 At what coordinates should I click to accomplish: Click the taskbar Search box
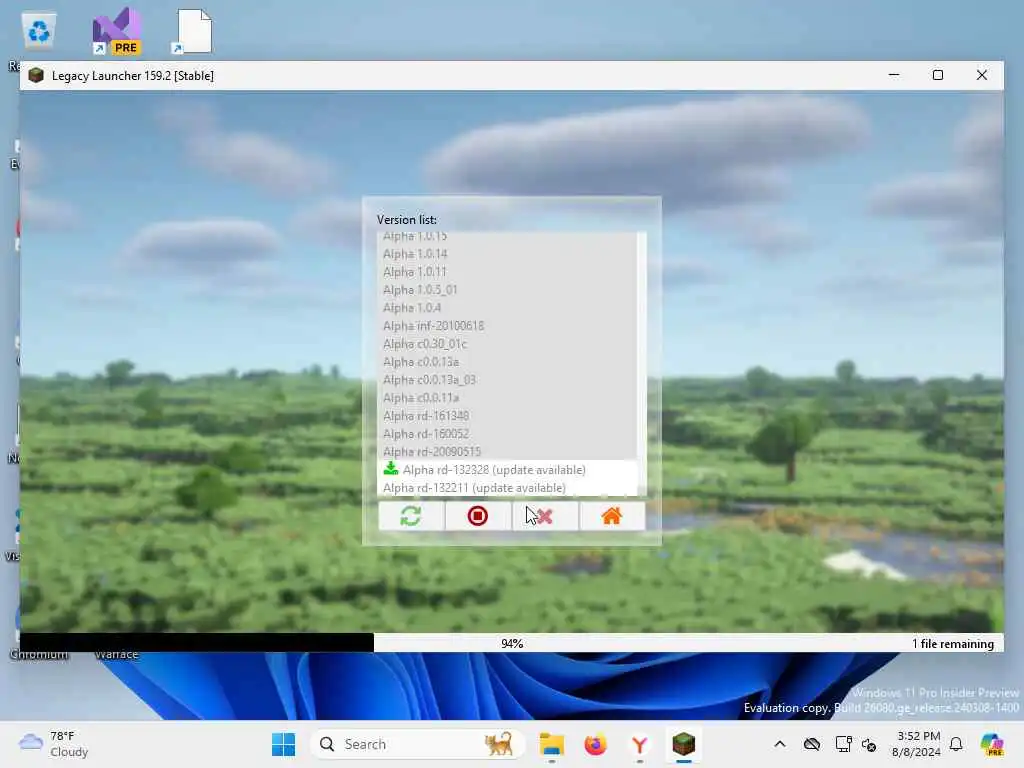(418, 744)
